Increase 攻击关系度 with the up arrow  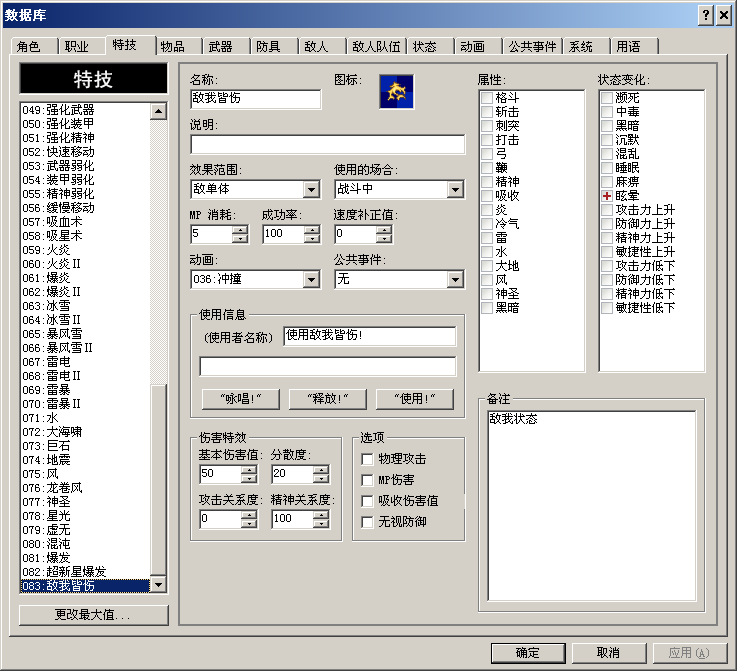(x=249, y=515)
